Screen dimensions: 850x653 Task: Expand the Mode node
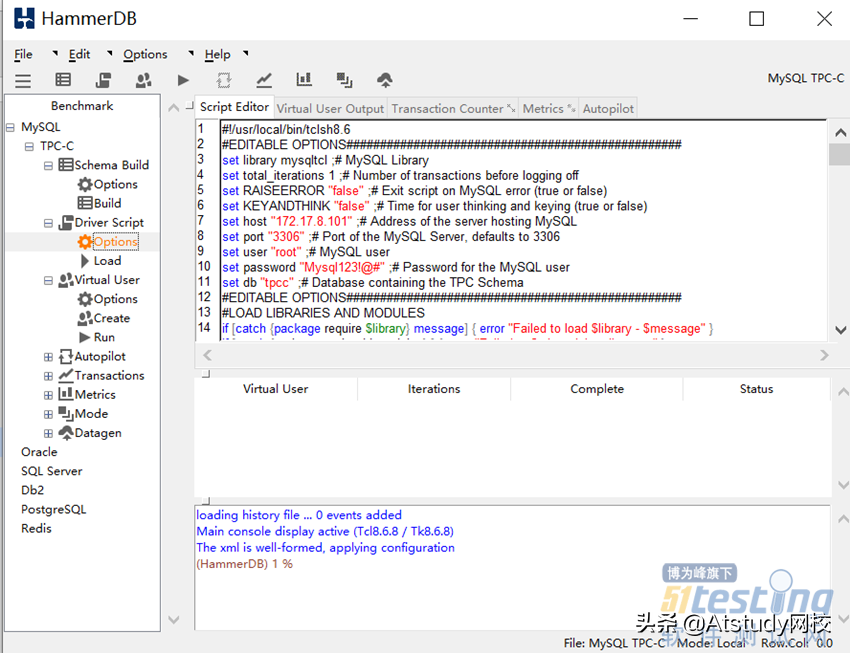point(48,414)
